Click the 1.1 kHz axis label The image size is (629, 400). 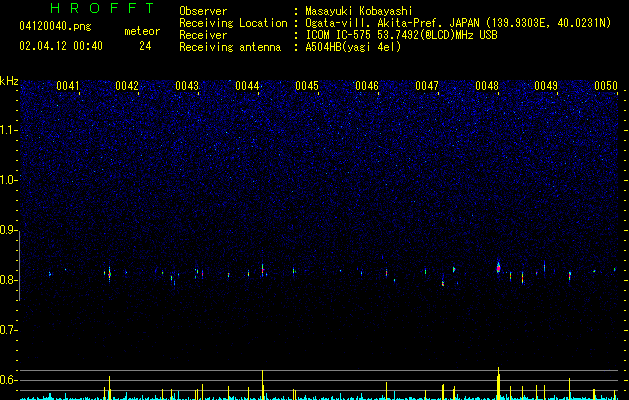[x=9, y=130]
